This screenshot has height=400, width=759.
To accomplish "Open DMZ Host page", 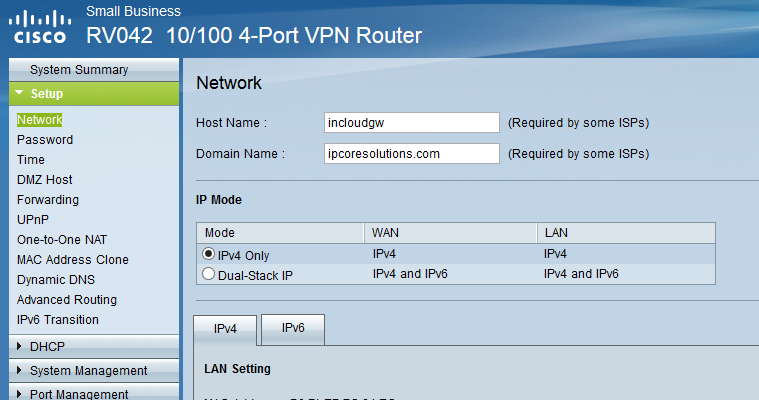I will pos(45,180).
